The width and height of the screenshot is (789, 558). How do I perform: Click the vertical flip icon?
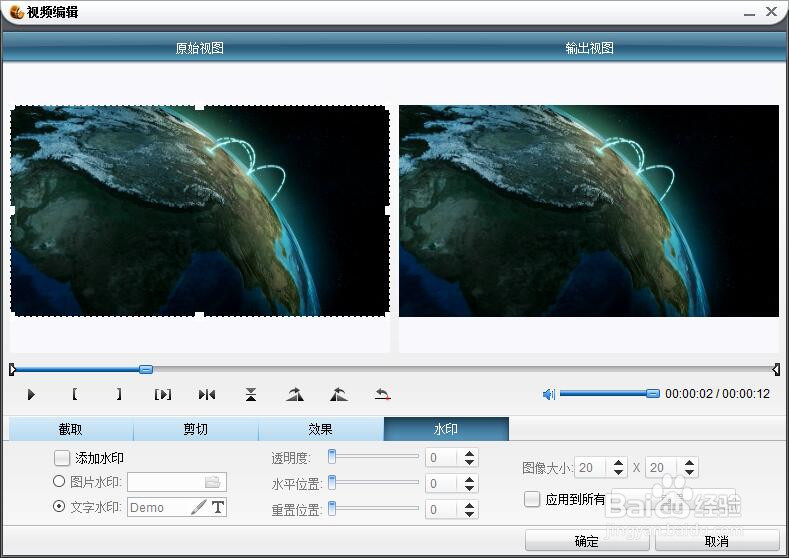251,394
